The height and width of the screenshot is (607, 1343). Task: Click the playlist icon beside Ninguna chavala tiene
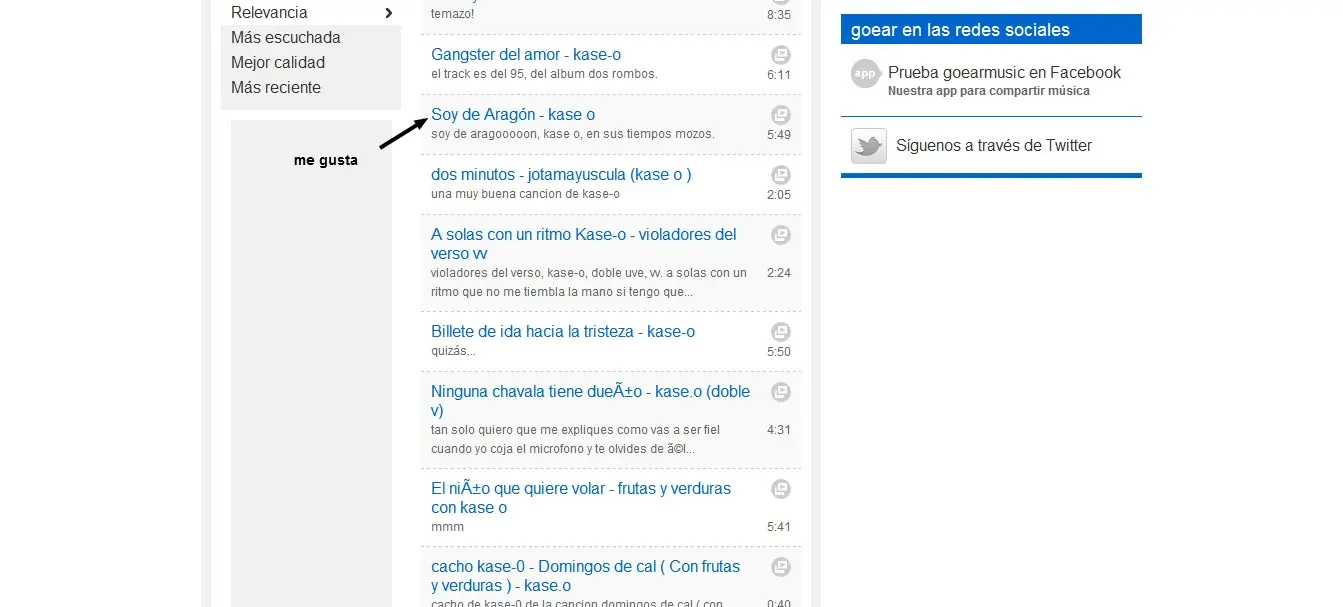coord(780,392)
